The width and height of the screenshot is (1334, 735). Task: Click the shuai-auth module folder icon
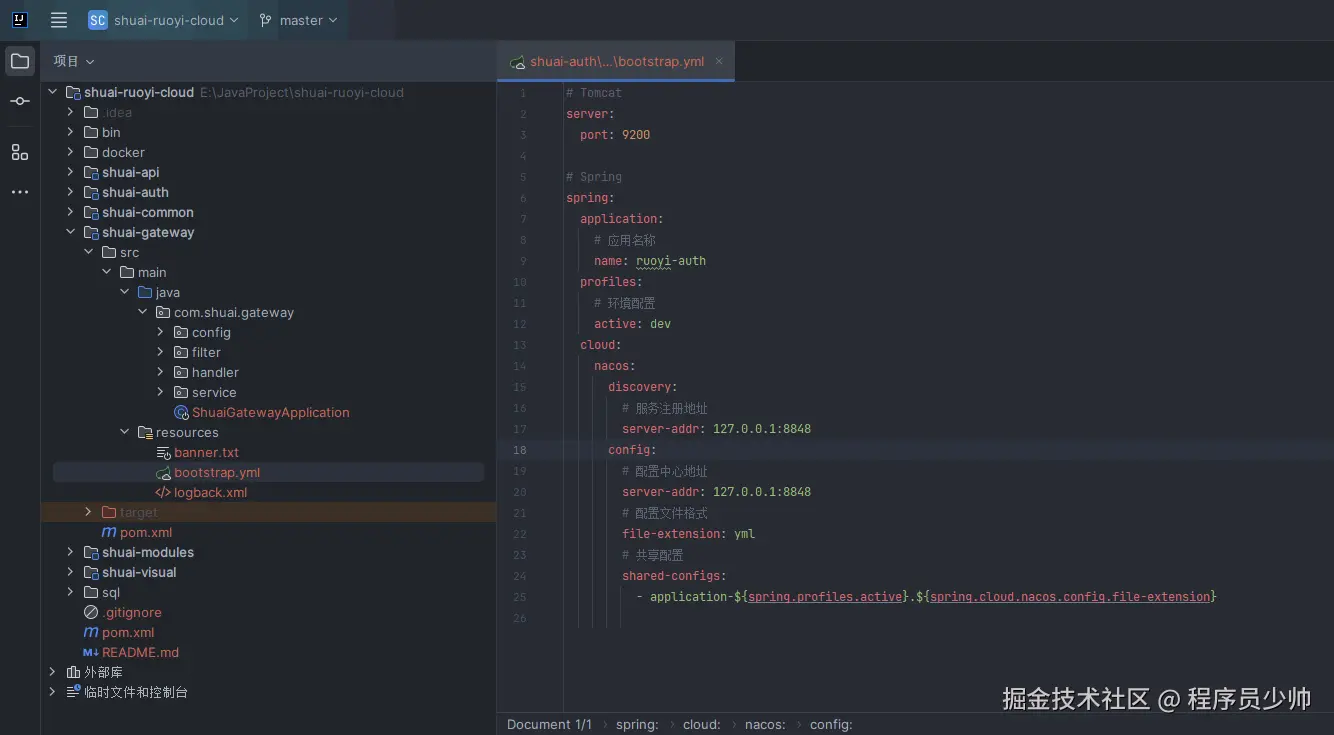point(91,192)
